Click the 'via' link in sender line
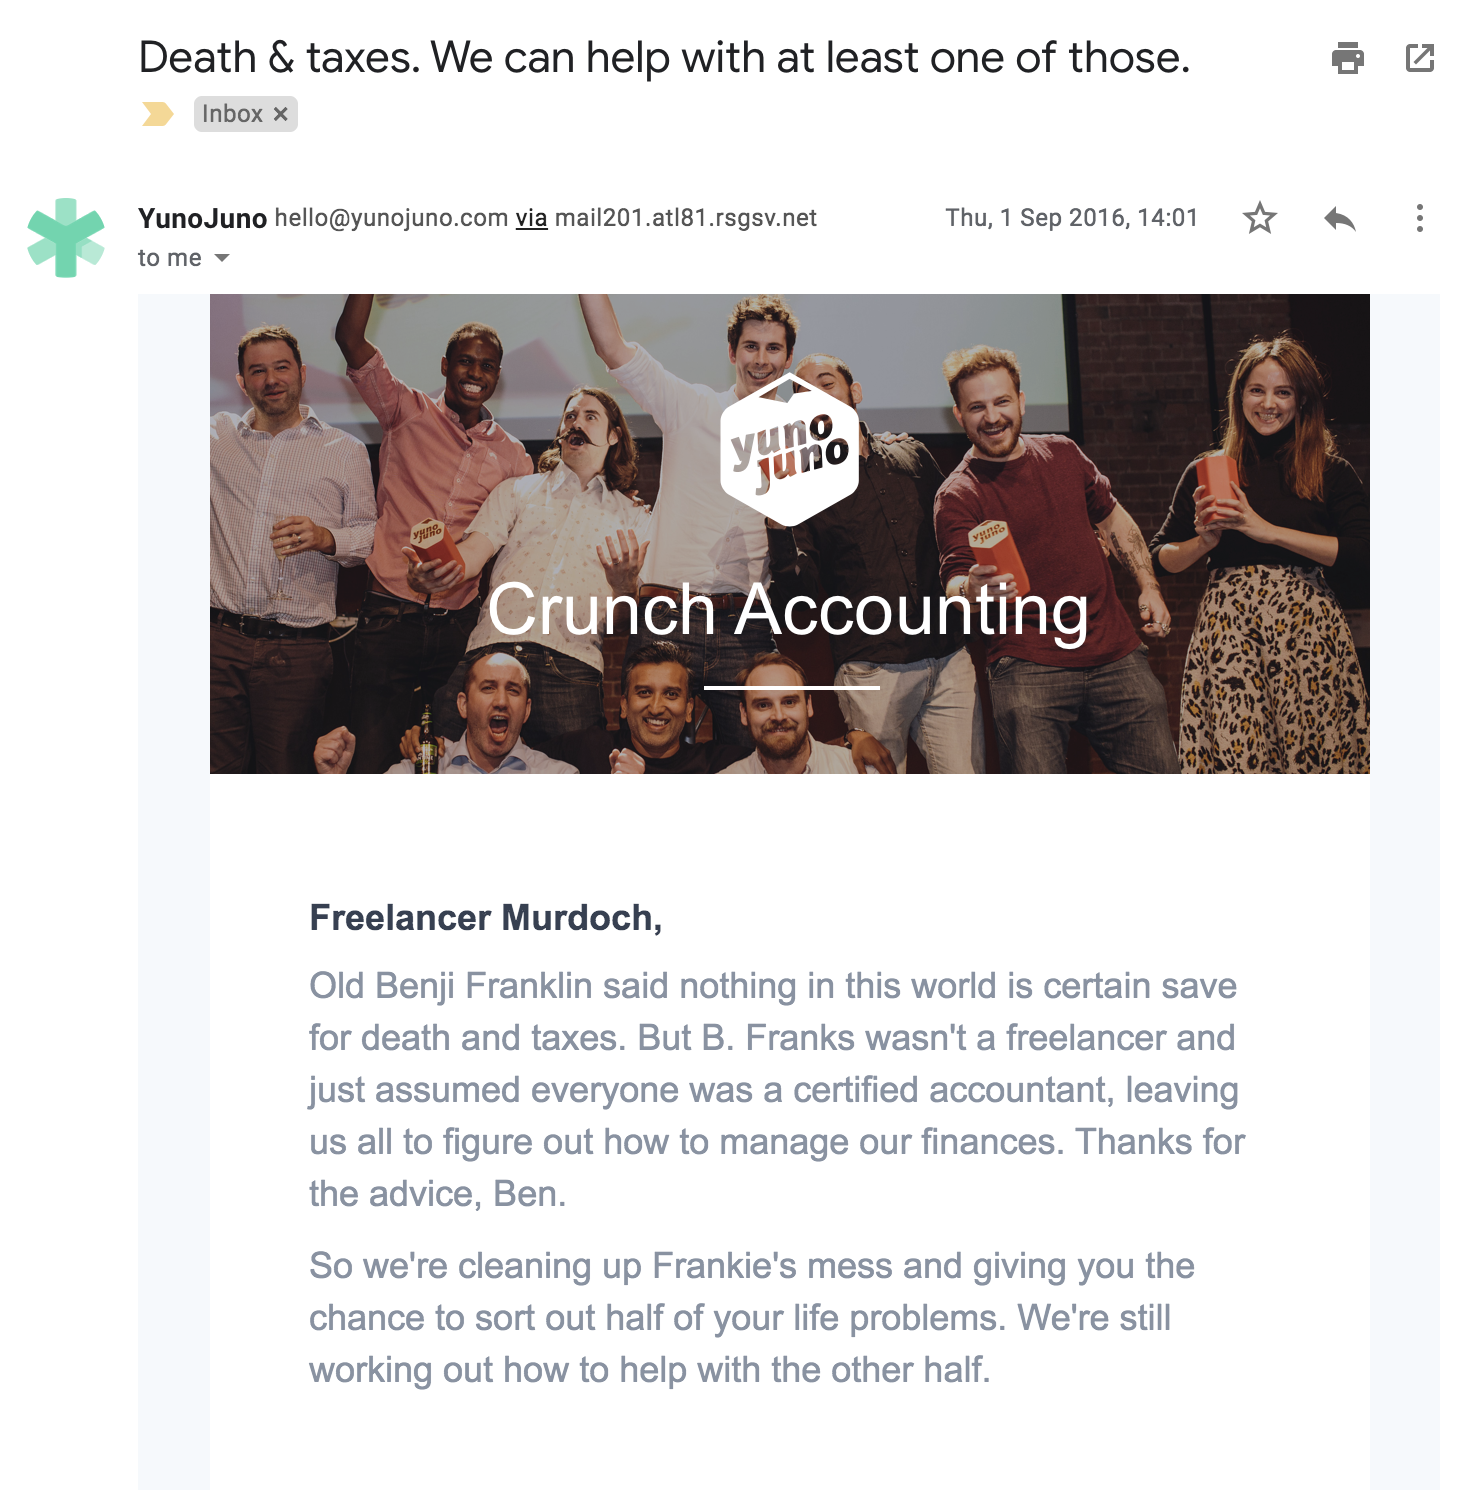Viewport: 1478px width, 1490px height. coord(531,218)
